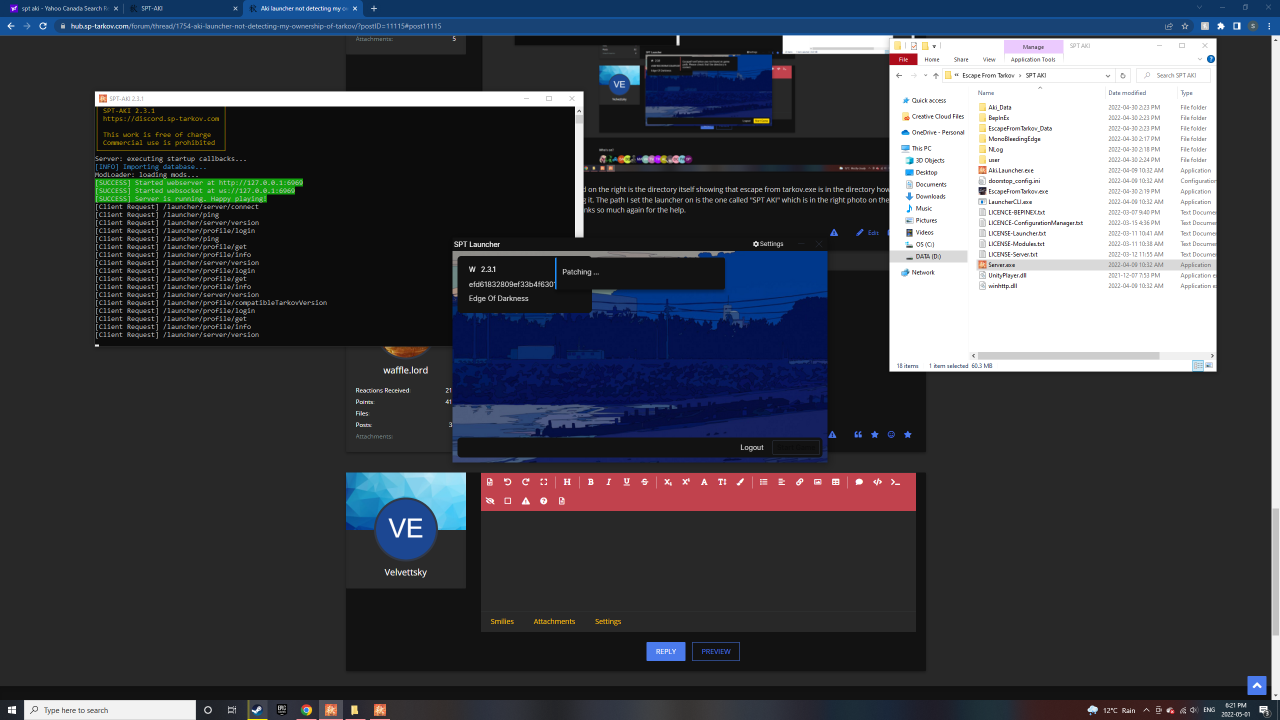Screen dimensions: 1280x720
Task: Open Task View on the taskbar
Action: pyautogui.click(x=232, y=710)
